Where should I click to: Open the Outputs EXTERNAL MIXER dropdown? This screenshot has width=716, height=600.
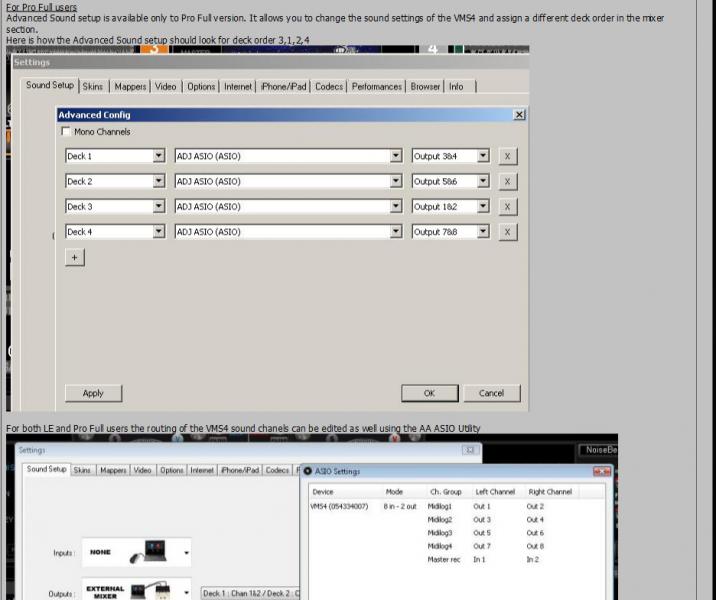click(x=137, y=590)
